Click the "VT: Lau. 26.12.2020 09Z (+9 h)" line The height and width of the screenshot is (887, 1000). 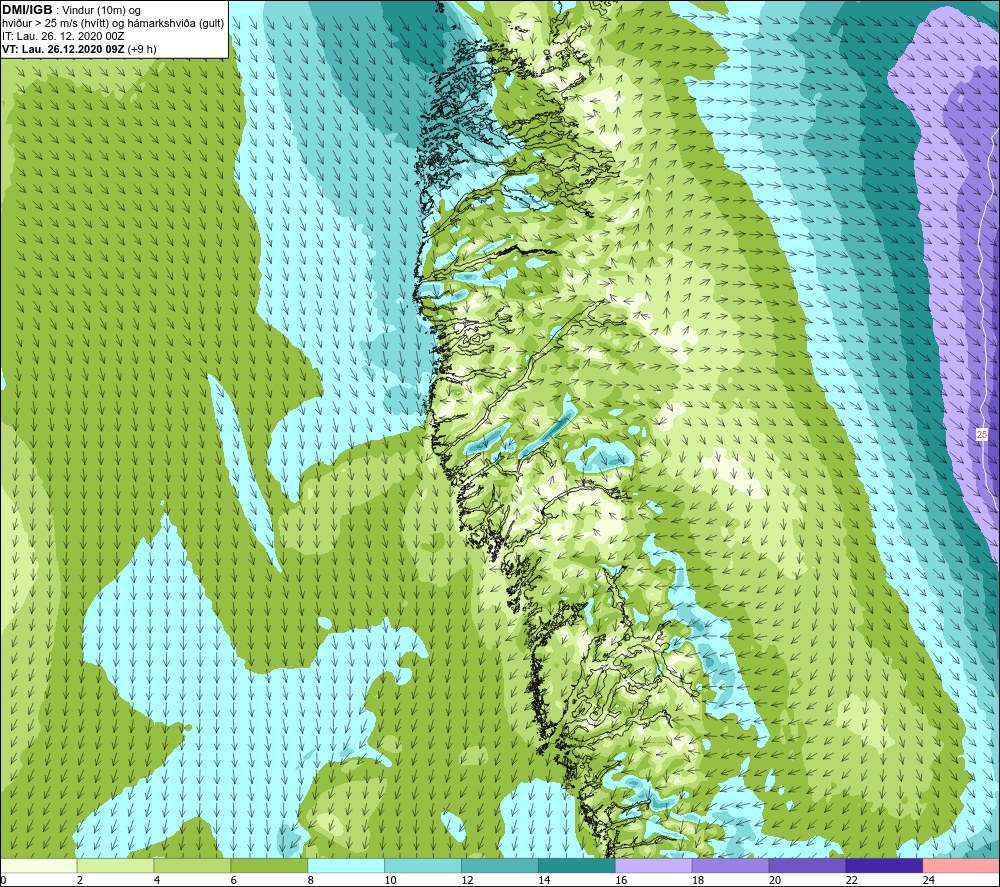click(x=79, y=49)
